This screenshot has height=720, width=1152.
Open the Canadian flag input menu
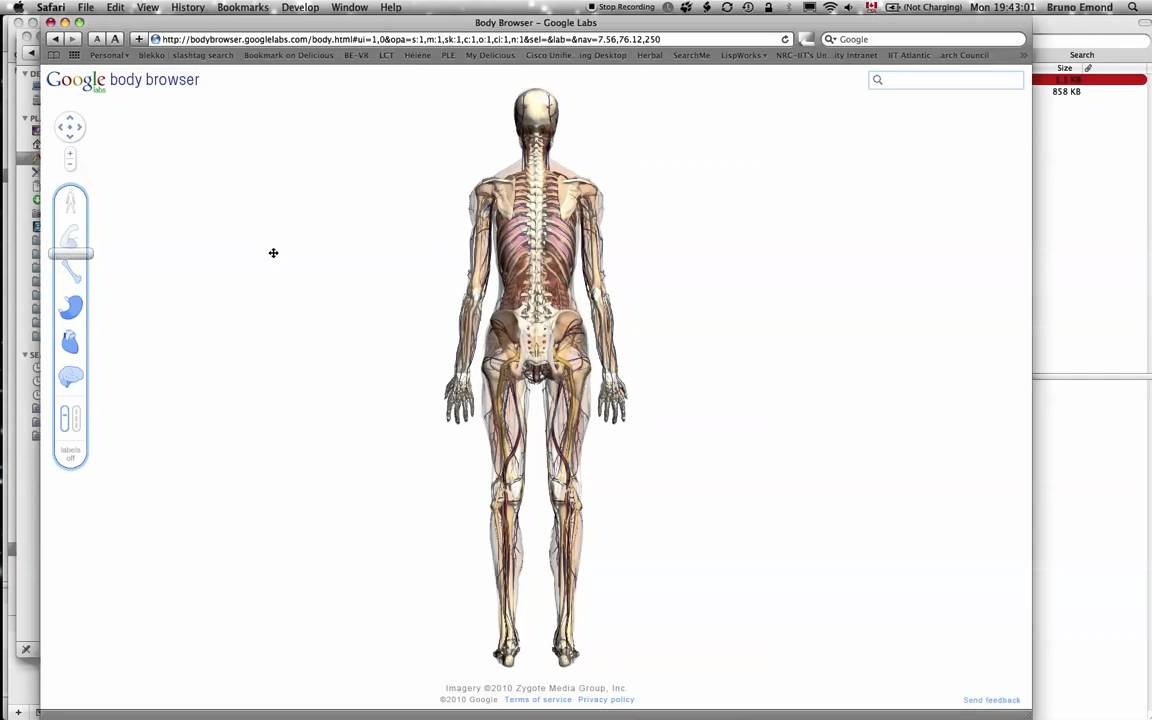pyautogui.click(x=871, y=7)
